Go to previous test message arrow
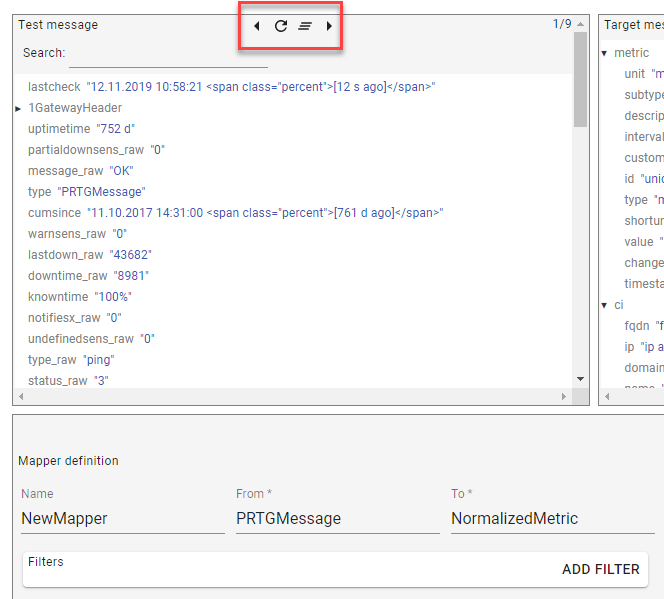 pos(257,26)
